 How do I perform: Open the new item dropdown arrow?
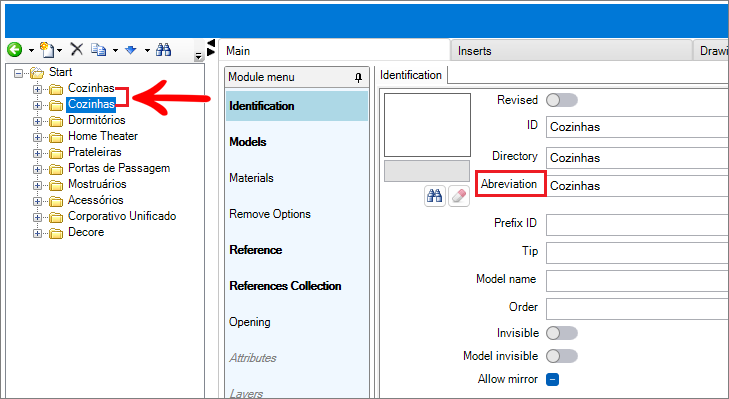coord(60,50)
